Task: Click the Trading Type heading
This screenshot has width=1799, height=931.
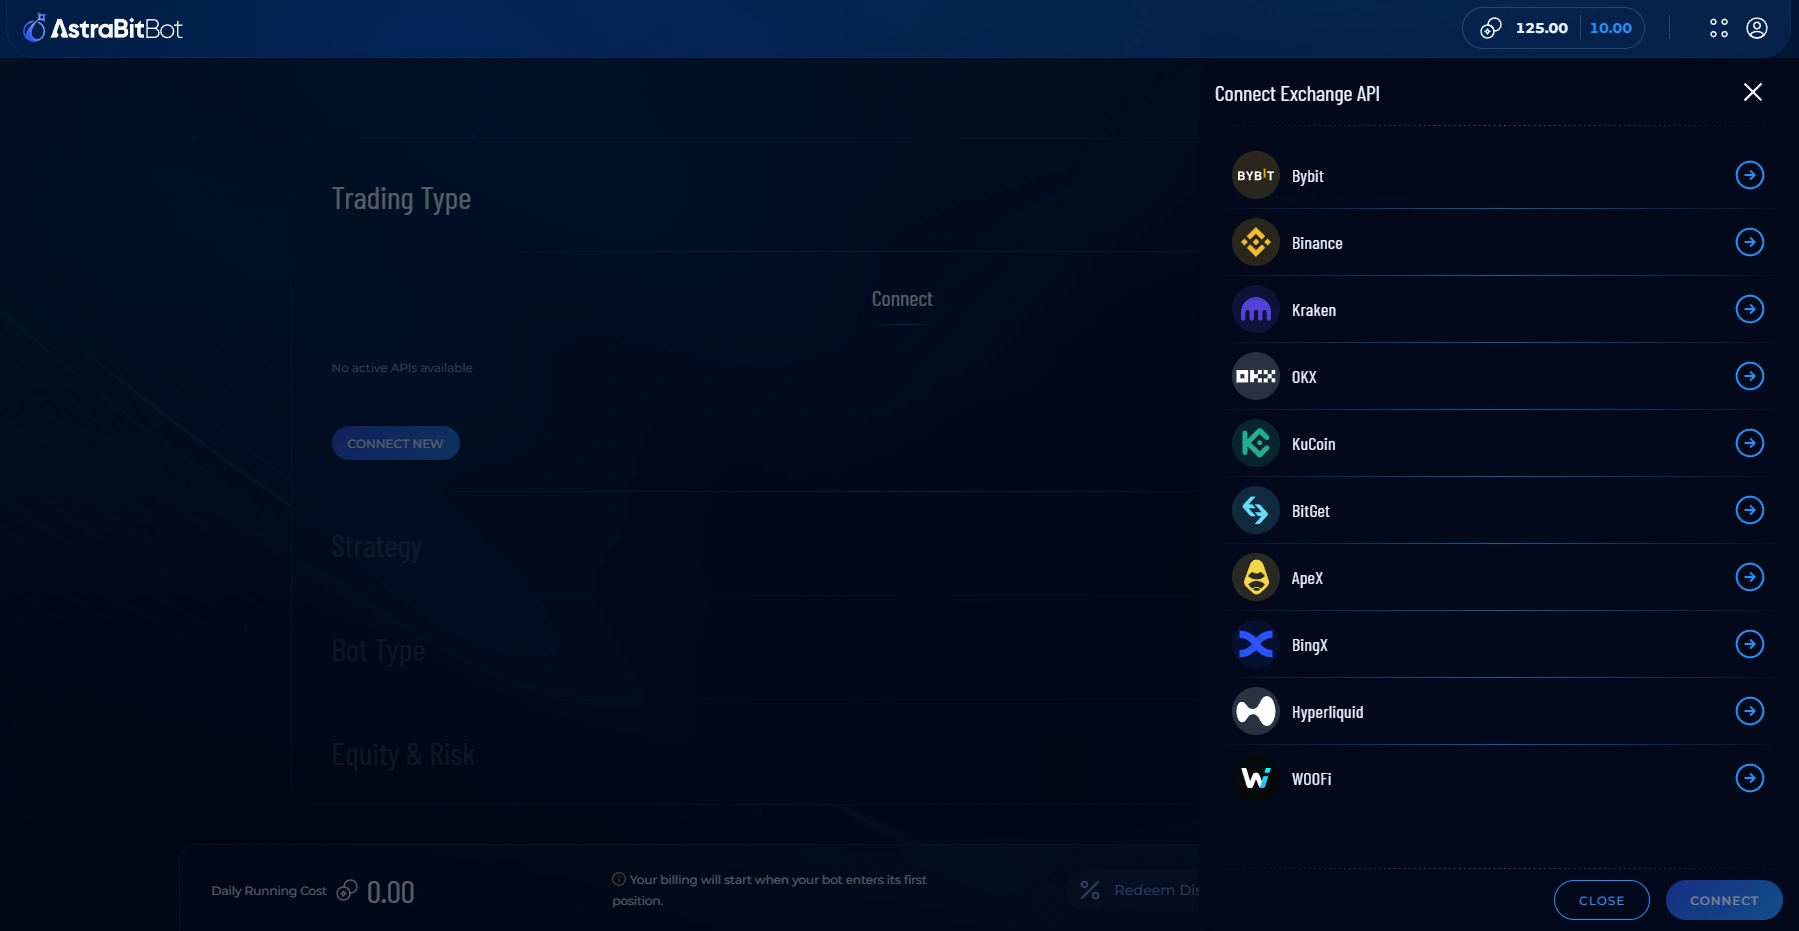Action: click(x=401, y=199)
